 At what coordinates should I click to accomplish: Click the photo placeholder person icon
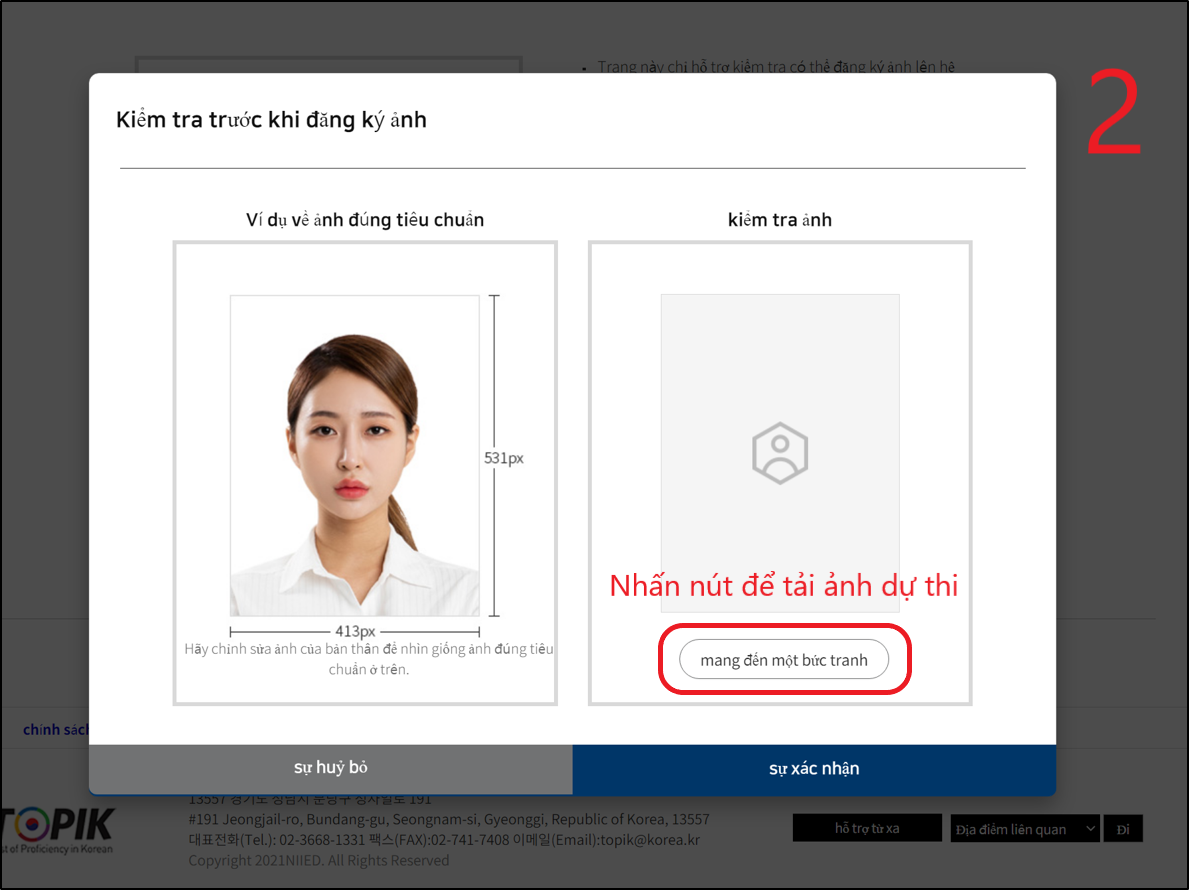pos(779,453)
